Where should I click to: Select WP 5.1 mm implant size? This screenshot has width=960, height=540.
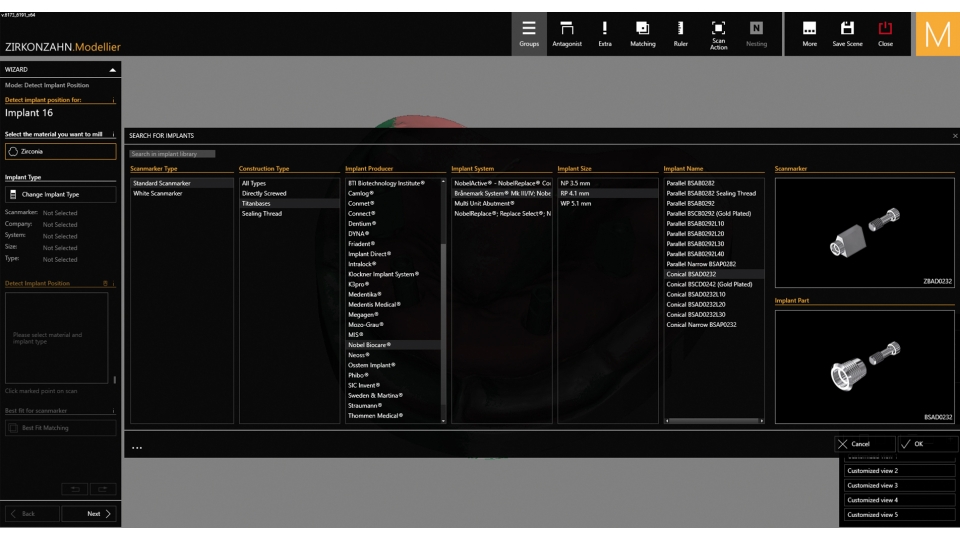607,203
